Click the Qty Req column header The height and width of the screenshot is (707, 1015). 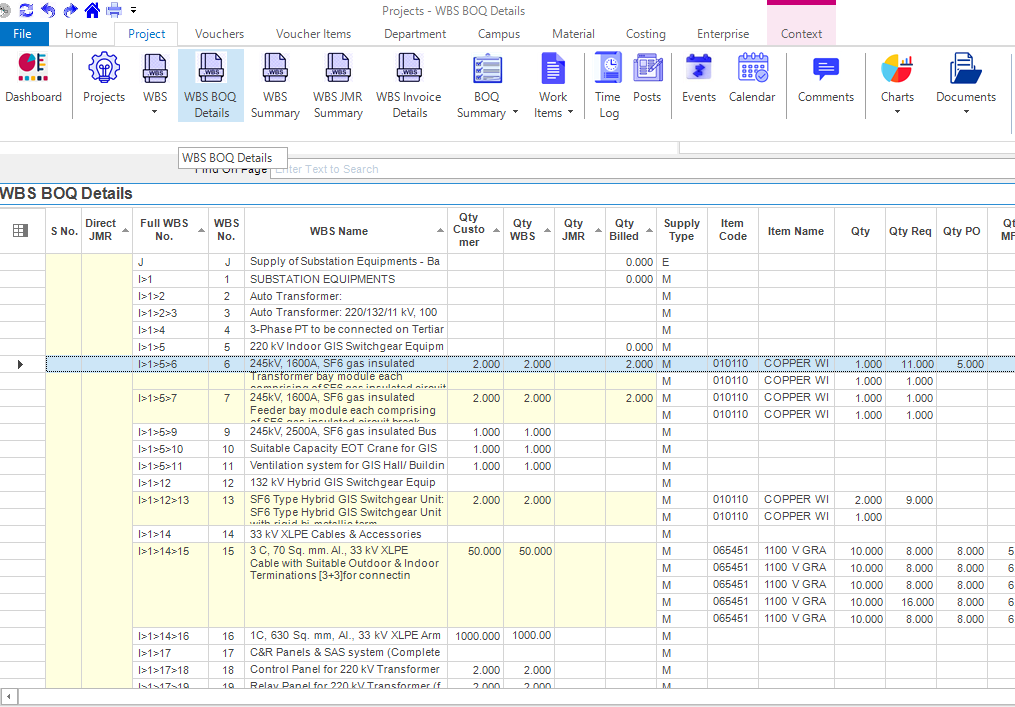[x=910, y=230]
